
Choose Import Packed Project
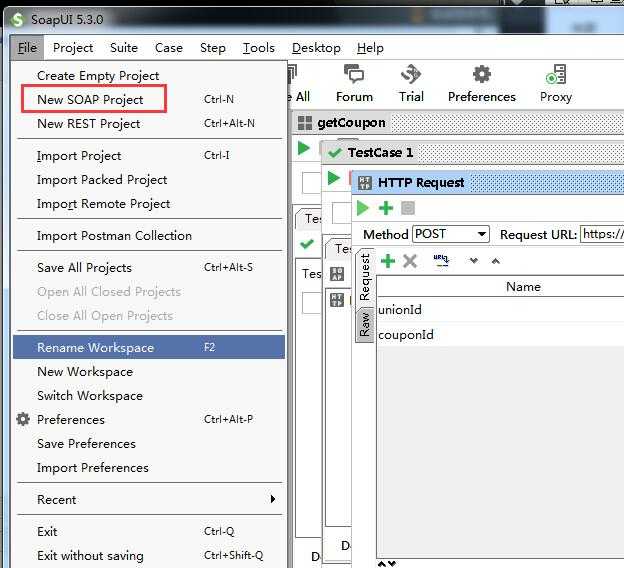[x=149, y=180]
